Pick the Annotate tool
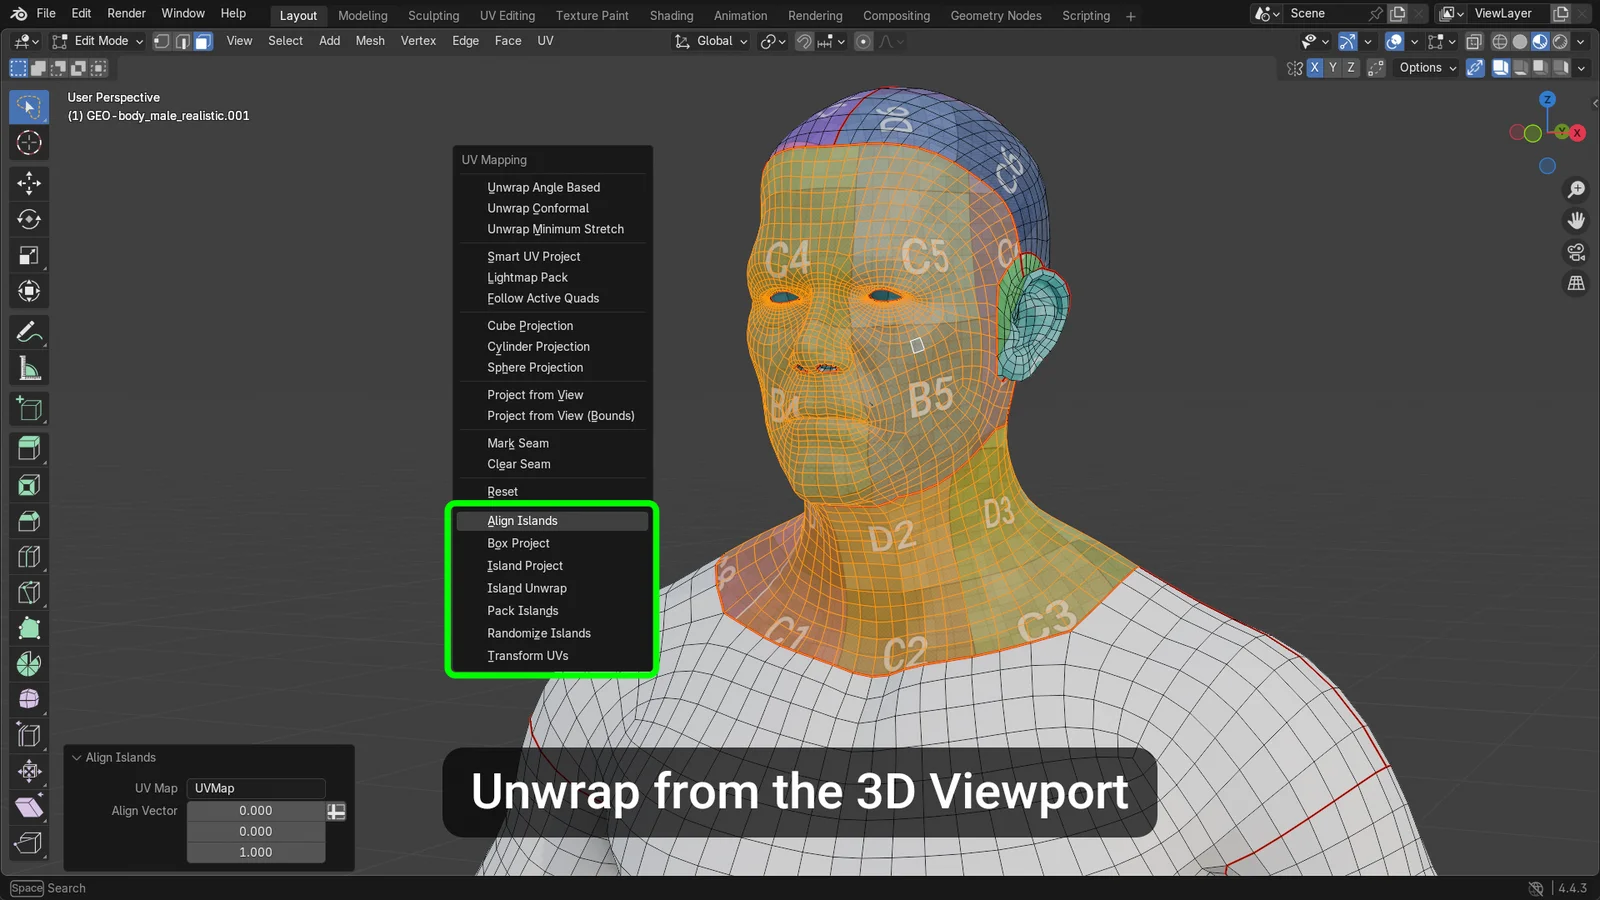Image resolution: width=1600 pixels, height=900 pixels. click(29, 330)
